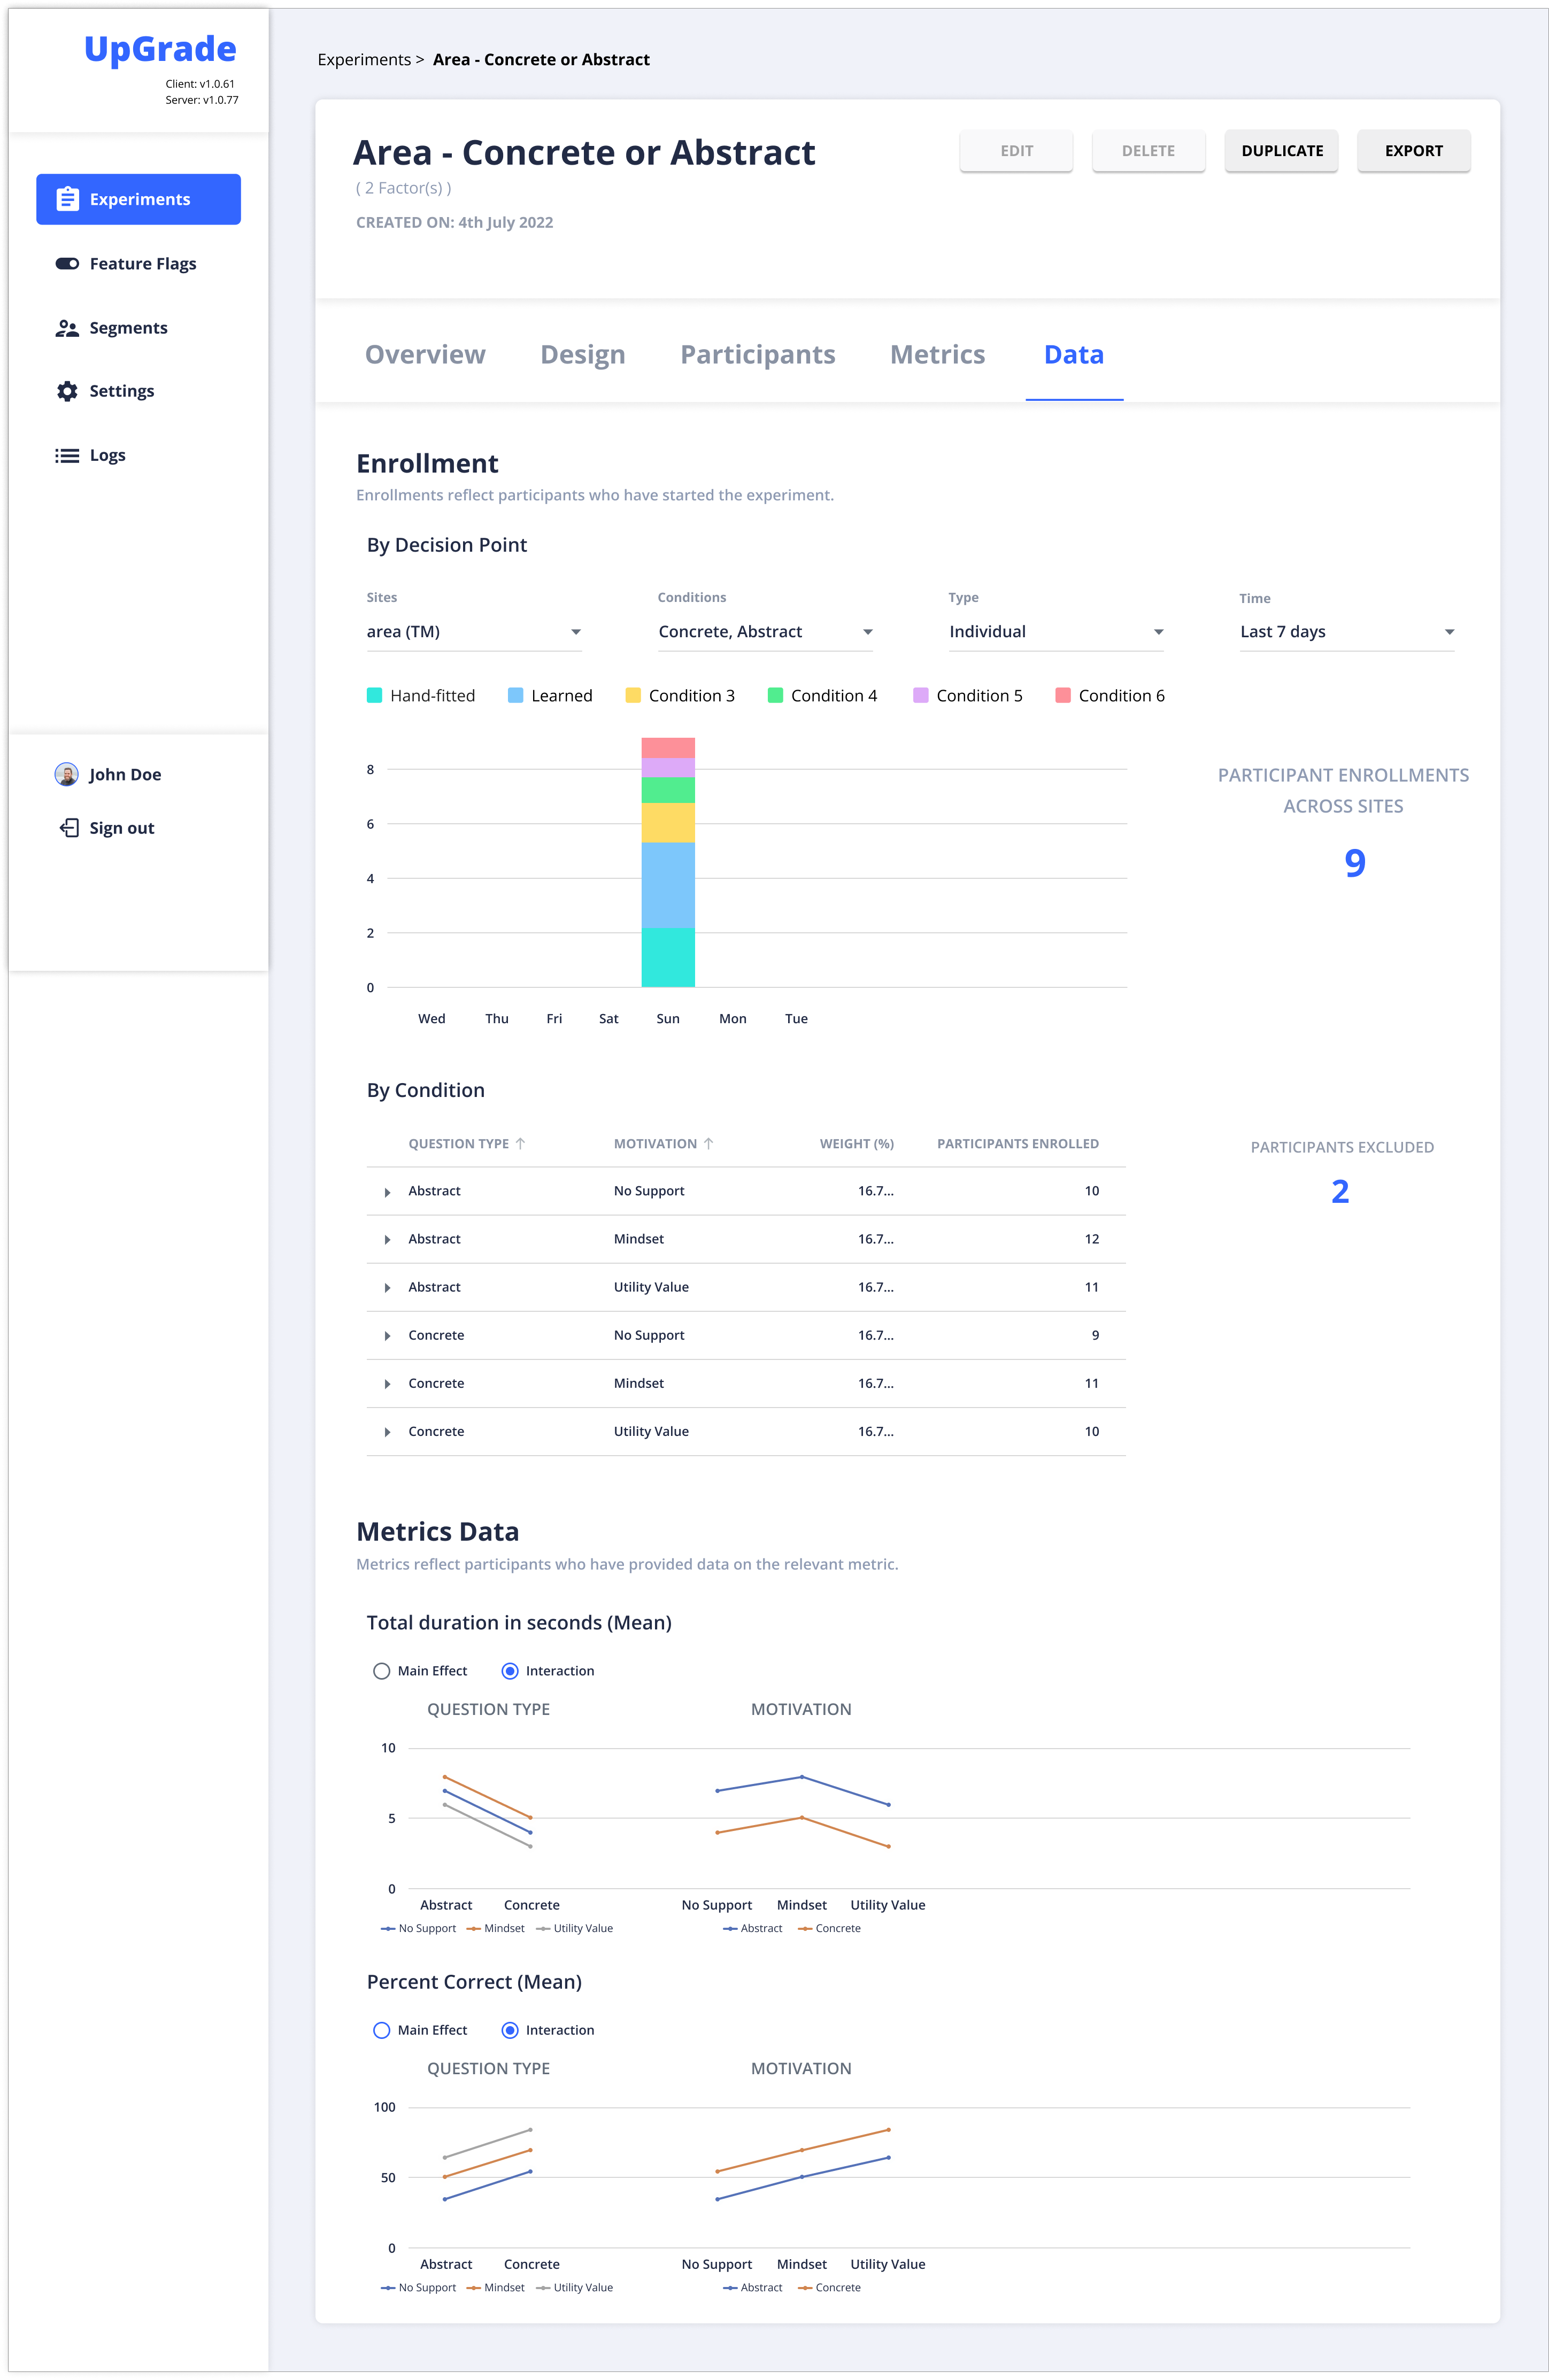Open the Time filter set to Last 7 days

coord(1345,631)
